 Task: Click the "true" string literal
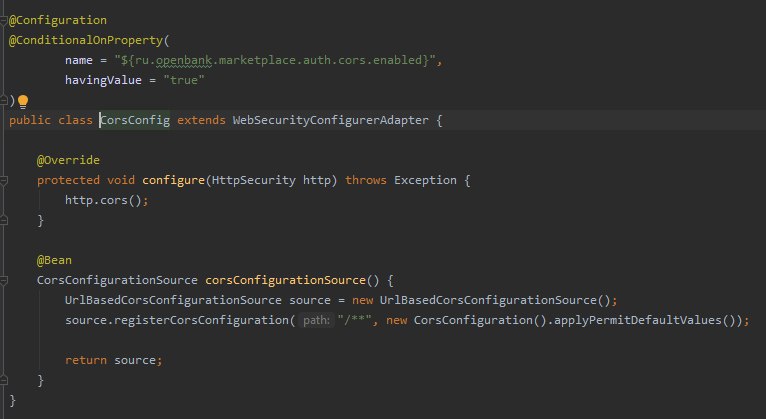point(184,80)
